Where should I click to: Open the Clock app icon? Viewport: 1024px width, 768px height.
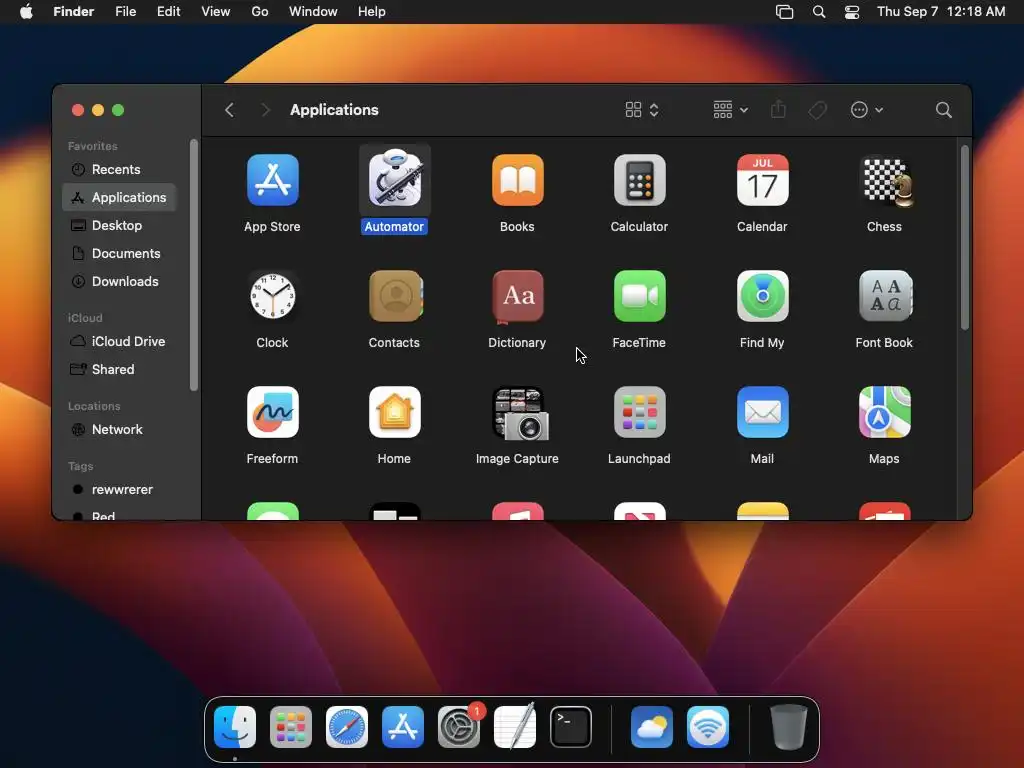coord(272,296)
